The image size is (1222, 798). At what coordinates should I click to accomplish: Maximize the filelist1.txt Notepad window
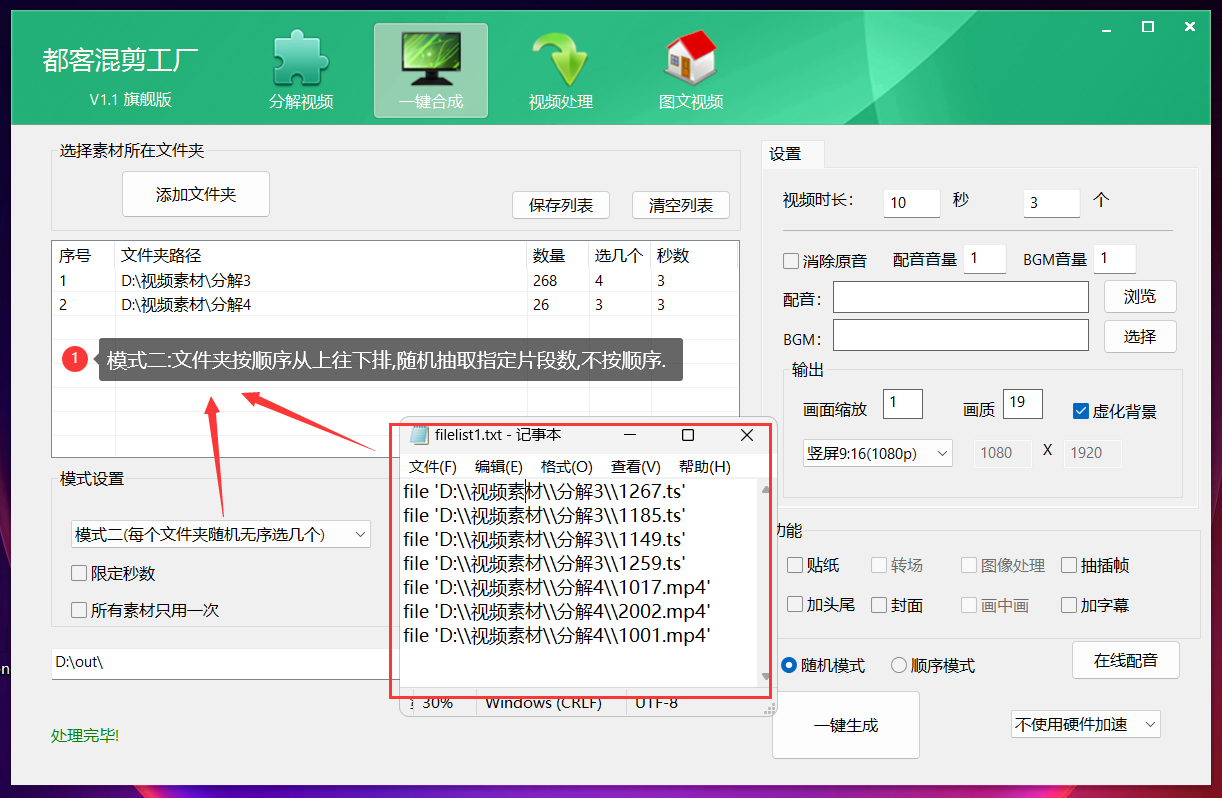(x=688, y=435)
